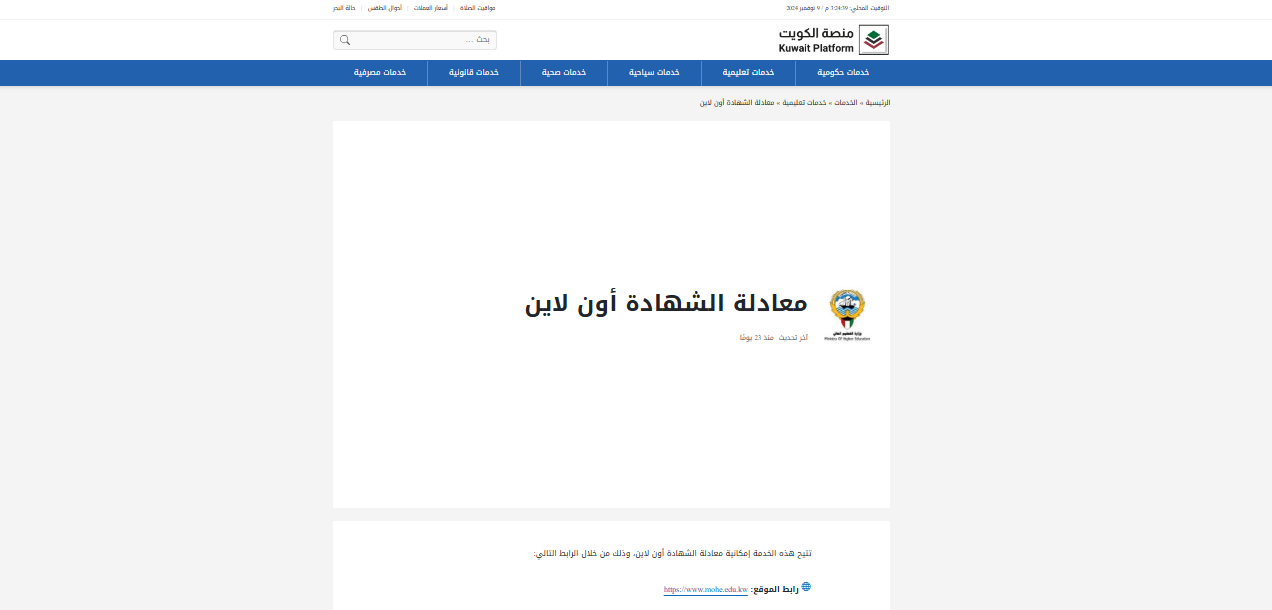
Task: Click الخدمات breadcrumb link
Action: click(846, 103)
